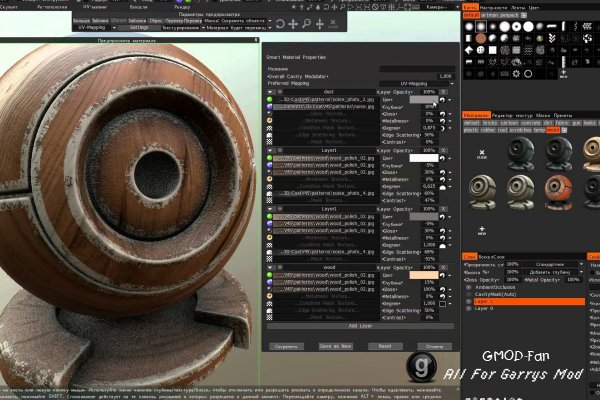The height and width of the screenshot is (400, 600).
Task: Click the peach color swatch of the wood layer
Action: click(424, 275)
